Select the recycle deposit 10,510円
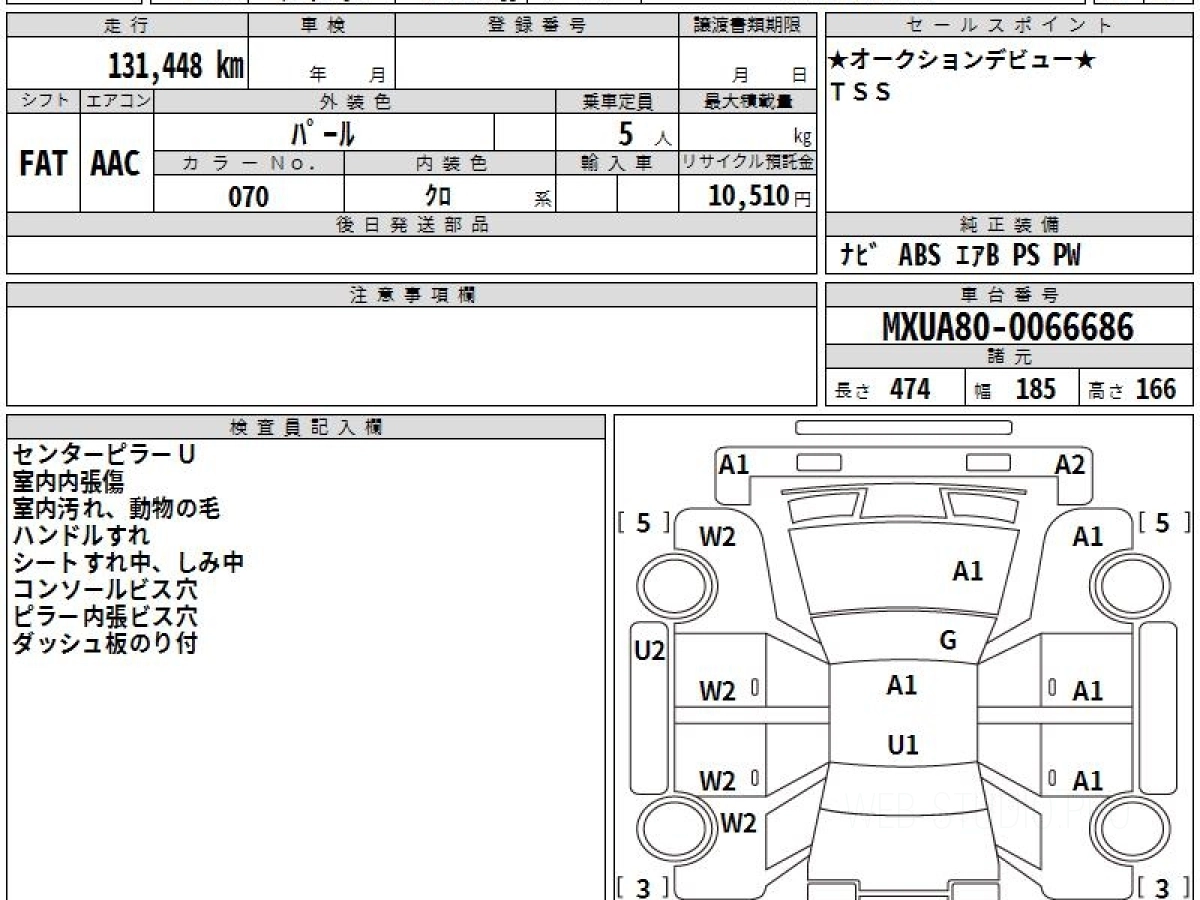Image resolution: width=1200 pixels, height=900 pixels. tap(760, 196)
